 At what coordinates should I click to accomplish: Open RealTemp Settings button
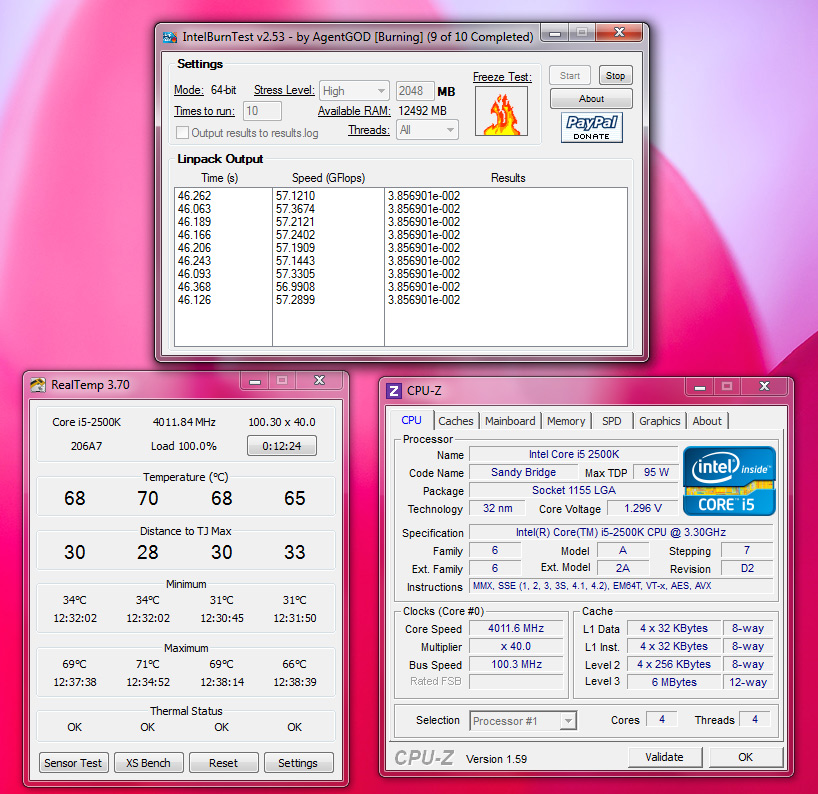tap(298, 763)
